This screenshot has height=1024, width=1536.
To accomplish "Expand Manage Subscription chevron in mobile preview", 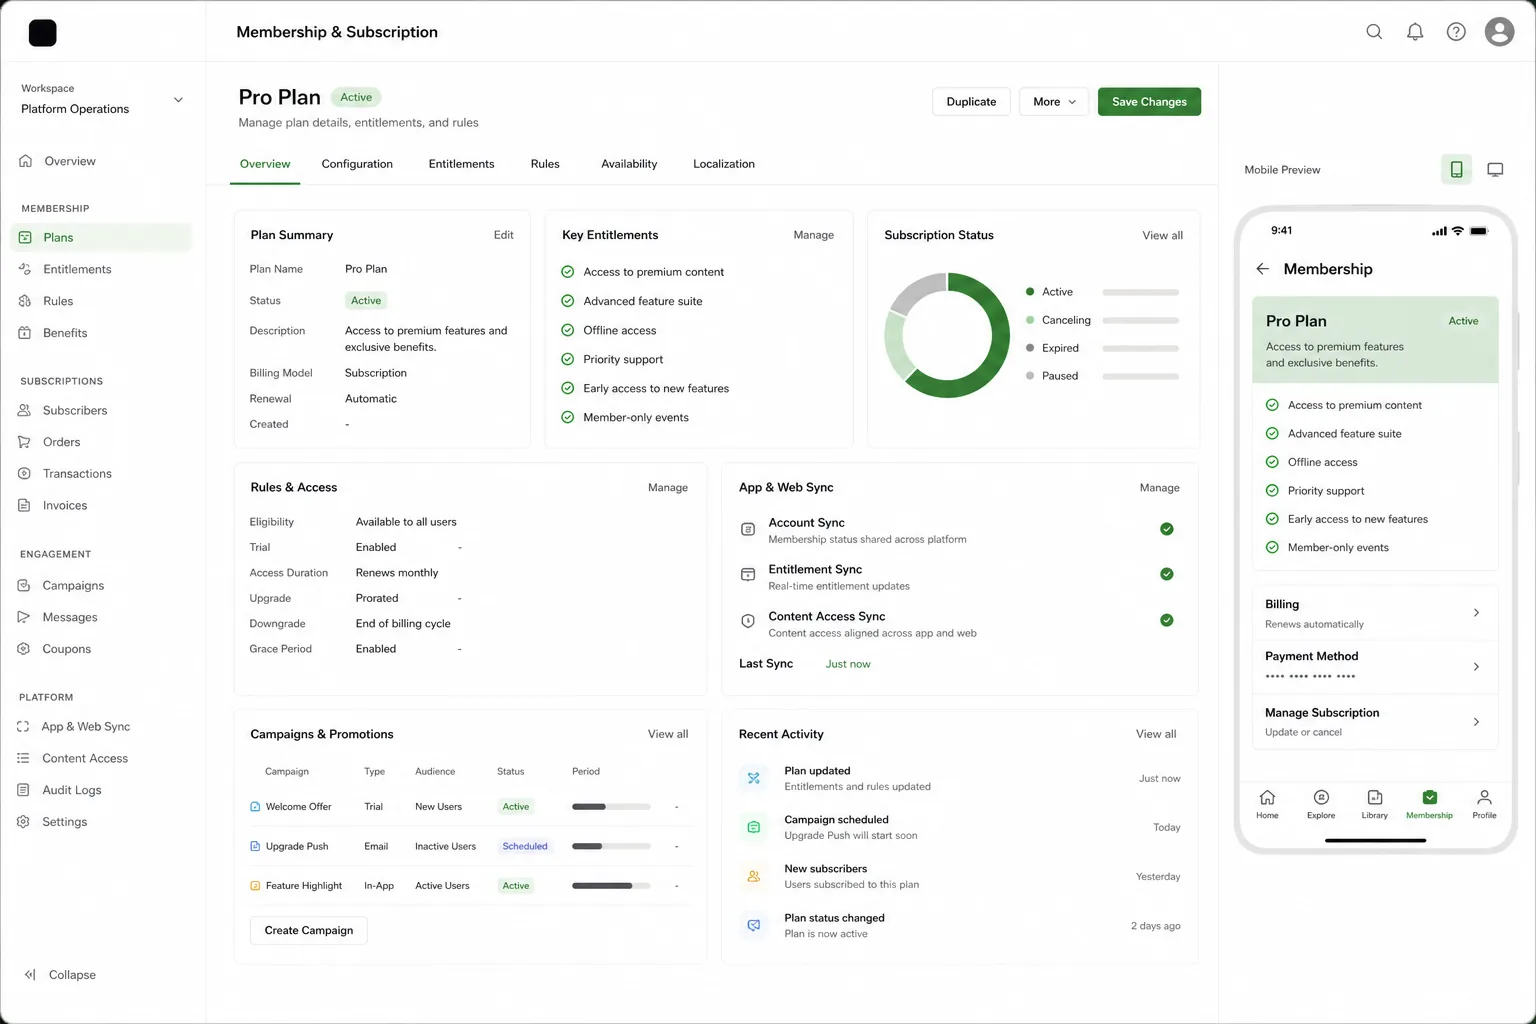I will [x=1476, y=721].
